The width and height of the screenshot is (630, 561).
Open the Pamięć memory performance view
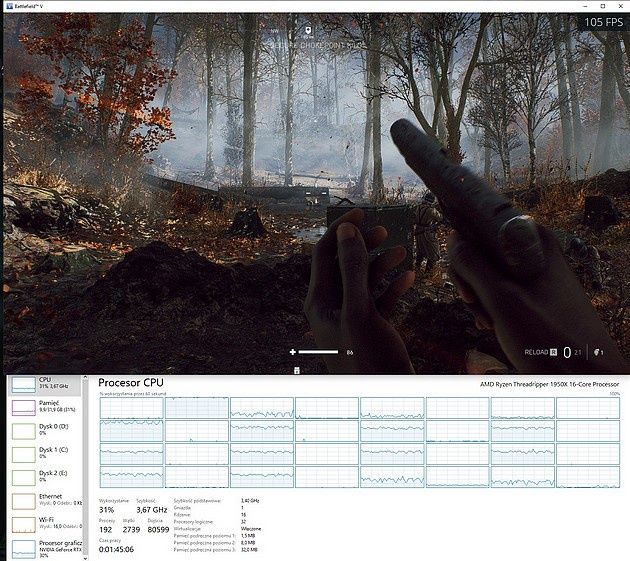[45, 407]
